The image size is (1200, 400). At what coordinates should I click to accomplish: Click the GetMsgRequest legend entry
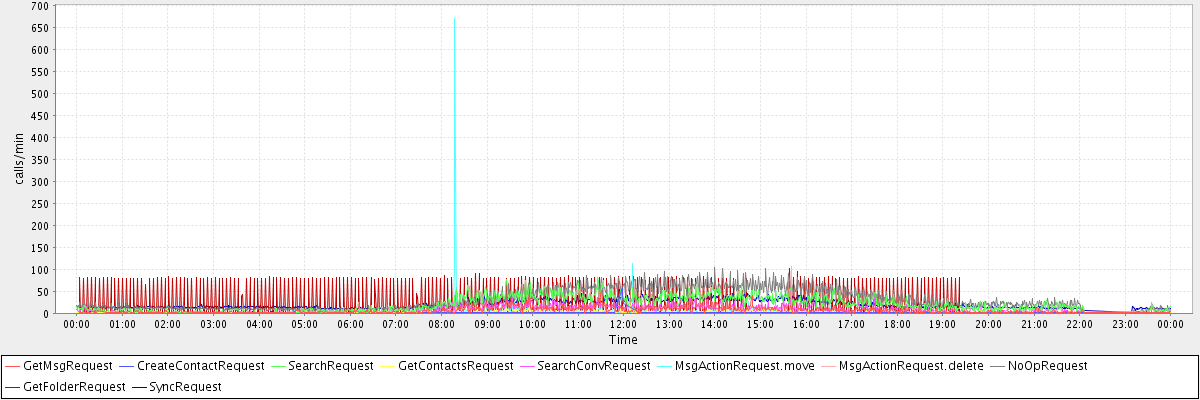click(64, 366)
